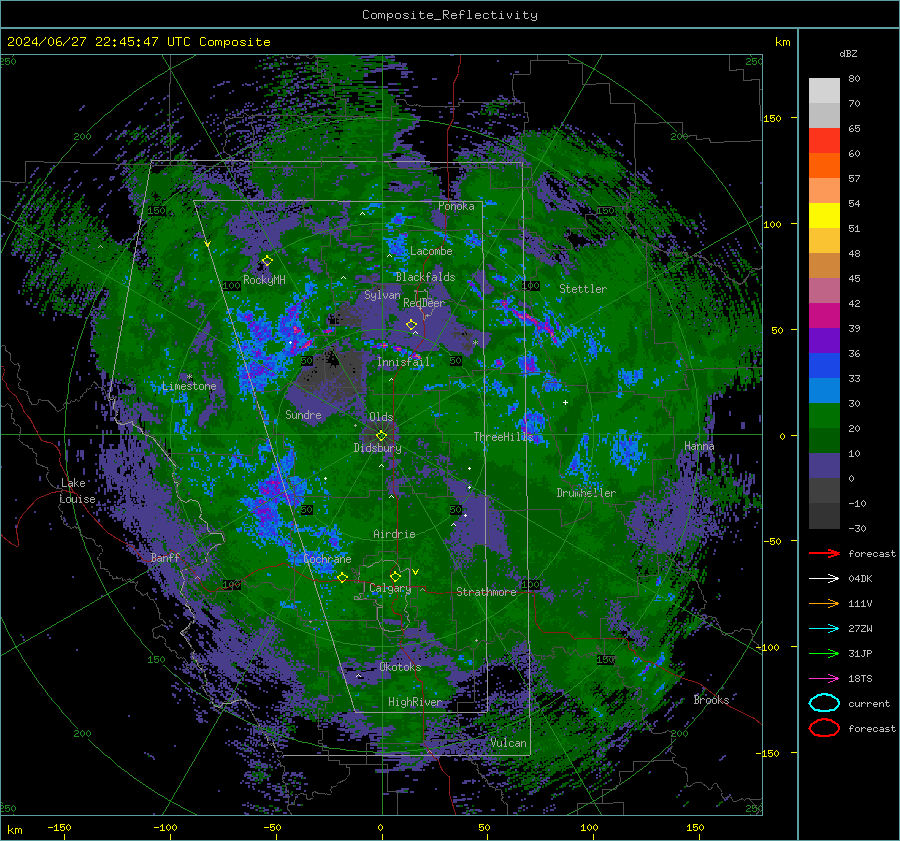Click the red forecast ellipse in legend

(824, 728)
